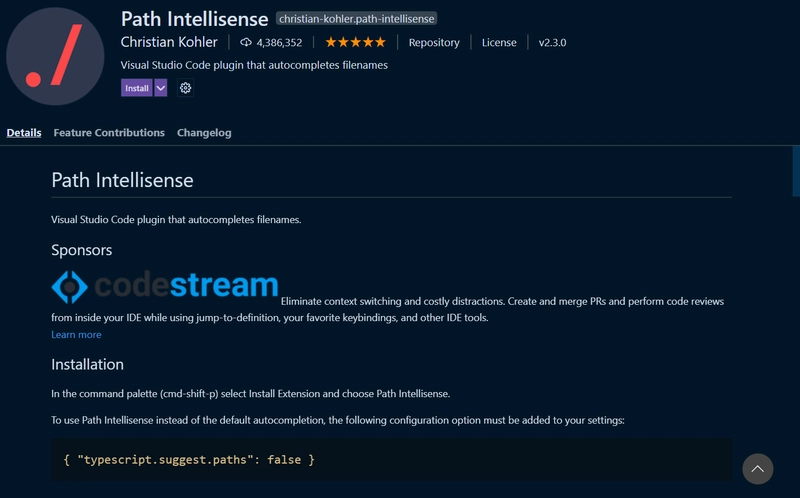The image size is (800, 498).
Task: Open the Changelog tab
Action: point(204,133)
